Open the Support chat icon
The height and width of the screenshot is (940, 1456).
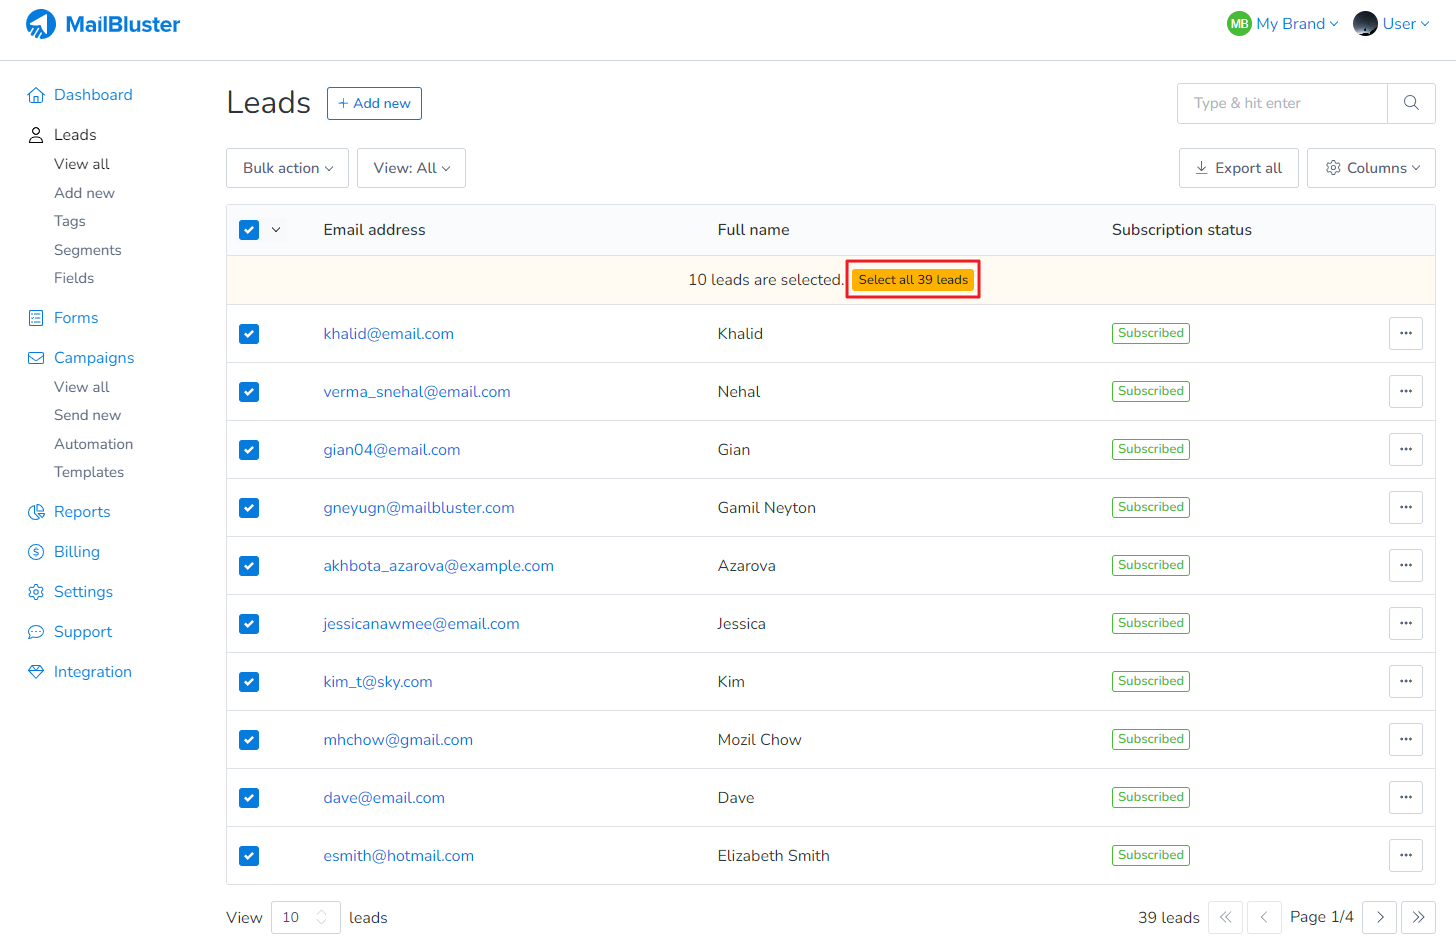(x=36, y=631)
